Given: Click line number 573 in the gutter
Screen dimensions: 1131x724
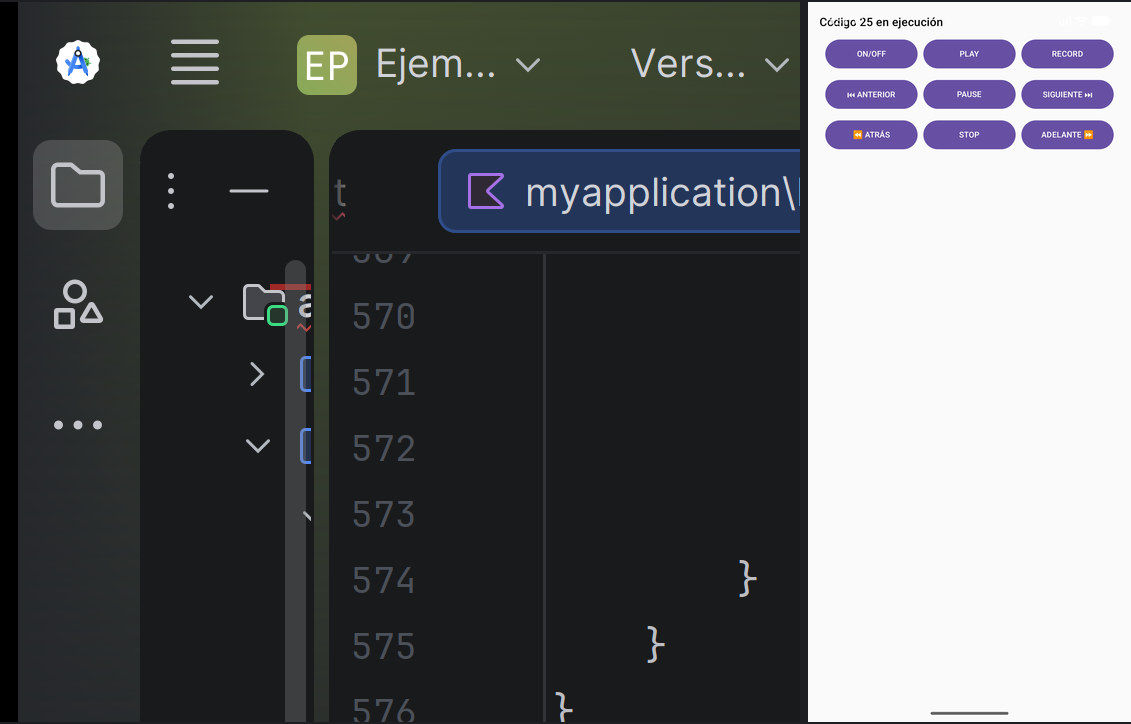Looking at the screenshot, I should [x=384, y=514].
